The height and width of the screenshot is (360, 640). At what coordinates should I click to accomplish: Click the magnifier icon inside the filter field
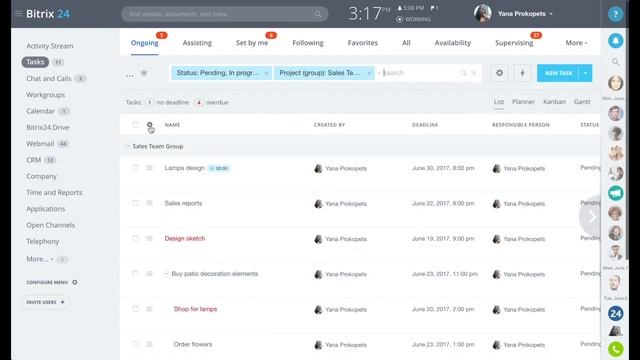[x=463, y=73]
